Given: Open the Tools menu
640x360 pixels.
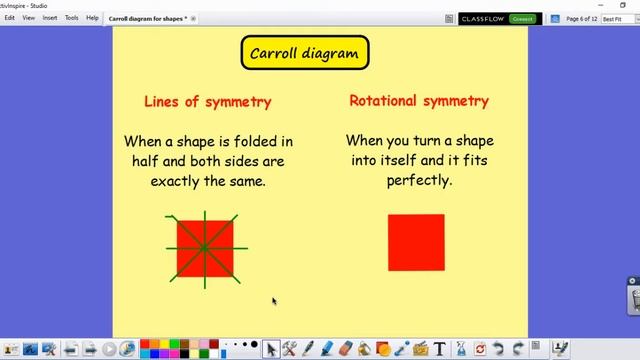Looking at the screenshot, I should click(x=71, y=18).
